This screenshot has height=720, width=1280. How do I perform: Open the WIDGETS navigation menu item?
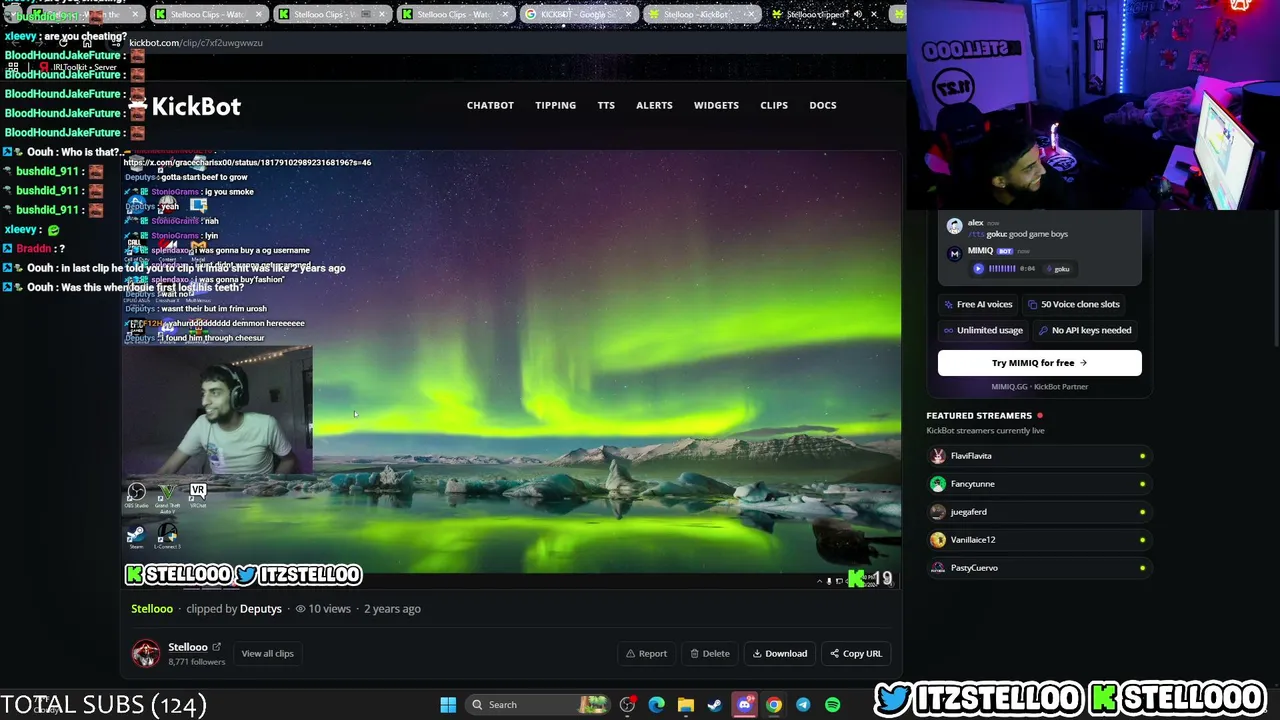coord(716,105)
